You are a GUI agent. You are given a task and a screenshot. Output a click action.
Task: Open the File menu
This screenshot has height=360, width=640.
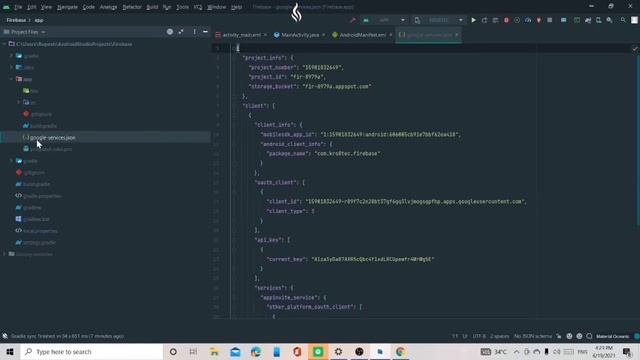(18, 7)
